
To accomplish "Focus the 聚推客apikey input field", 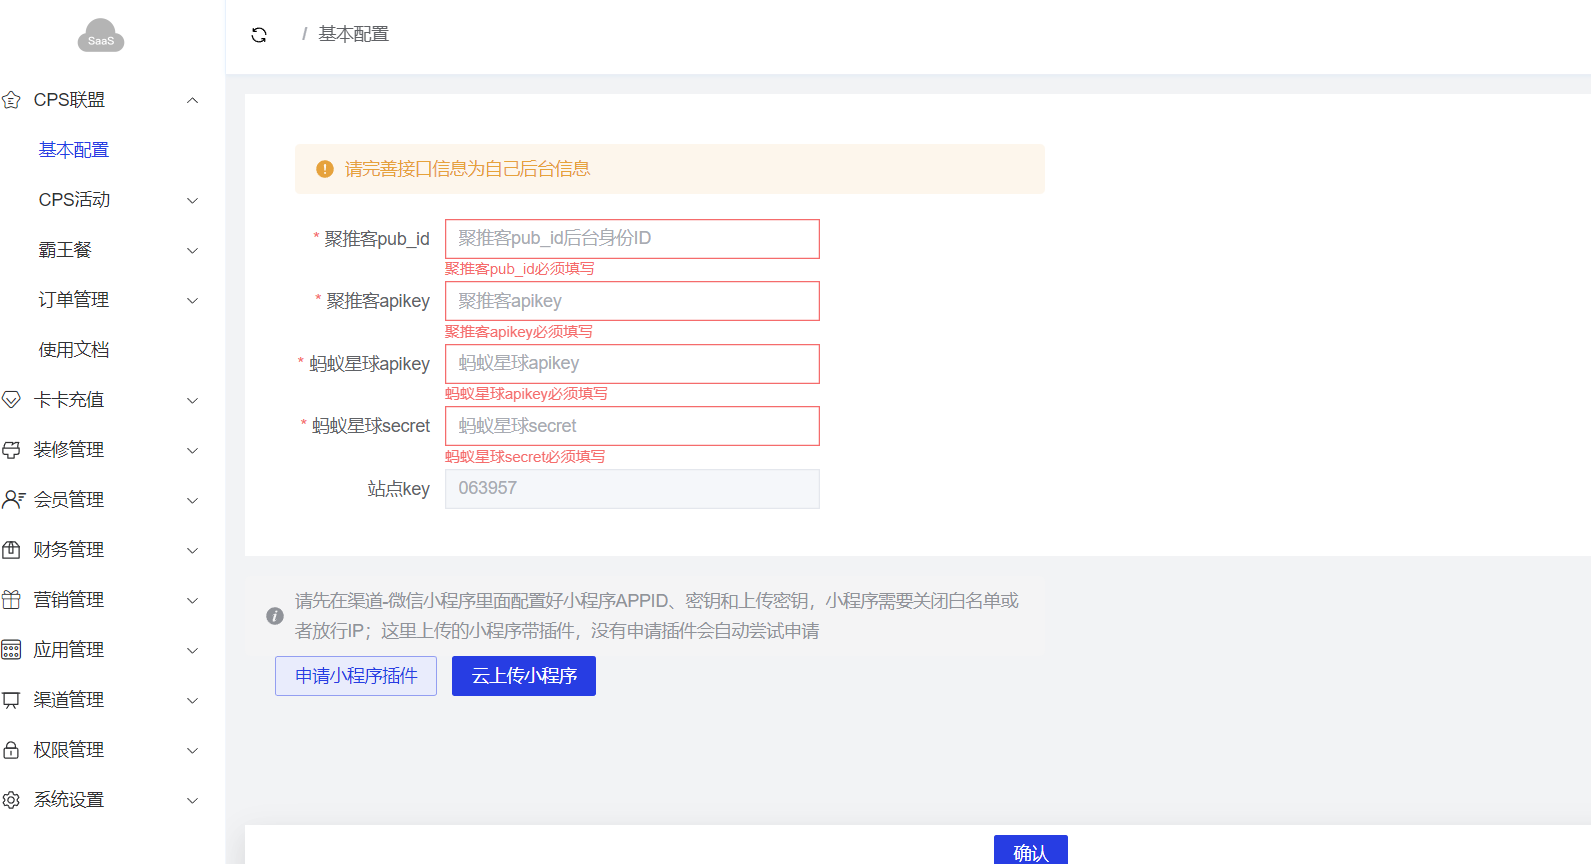I will [632, 301].
